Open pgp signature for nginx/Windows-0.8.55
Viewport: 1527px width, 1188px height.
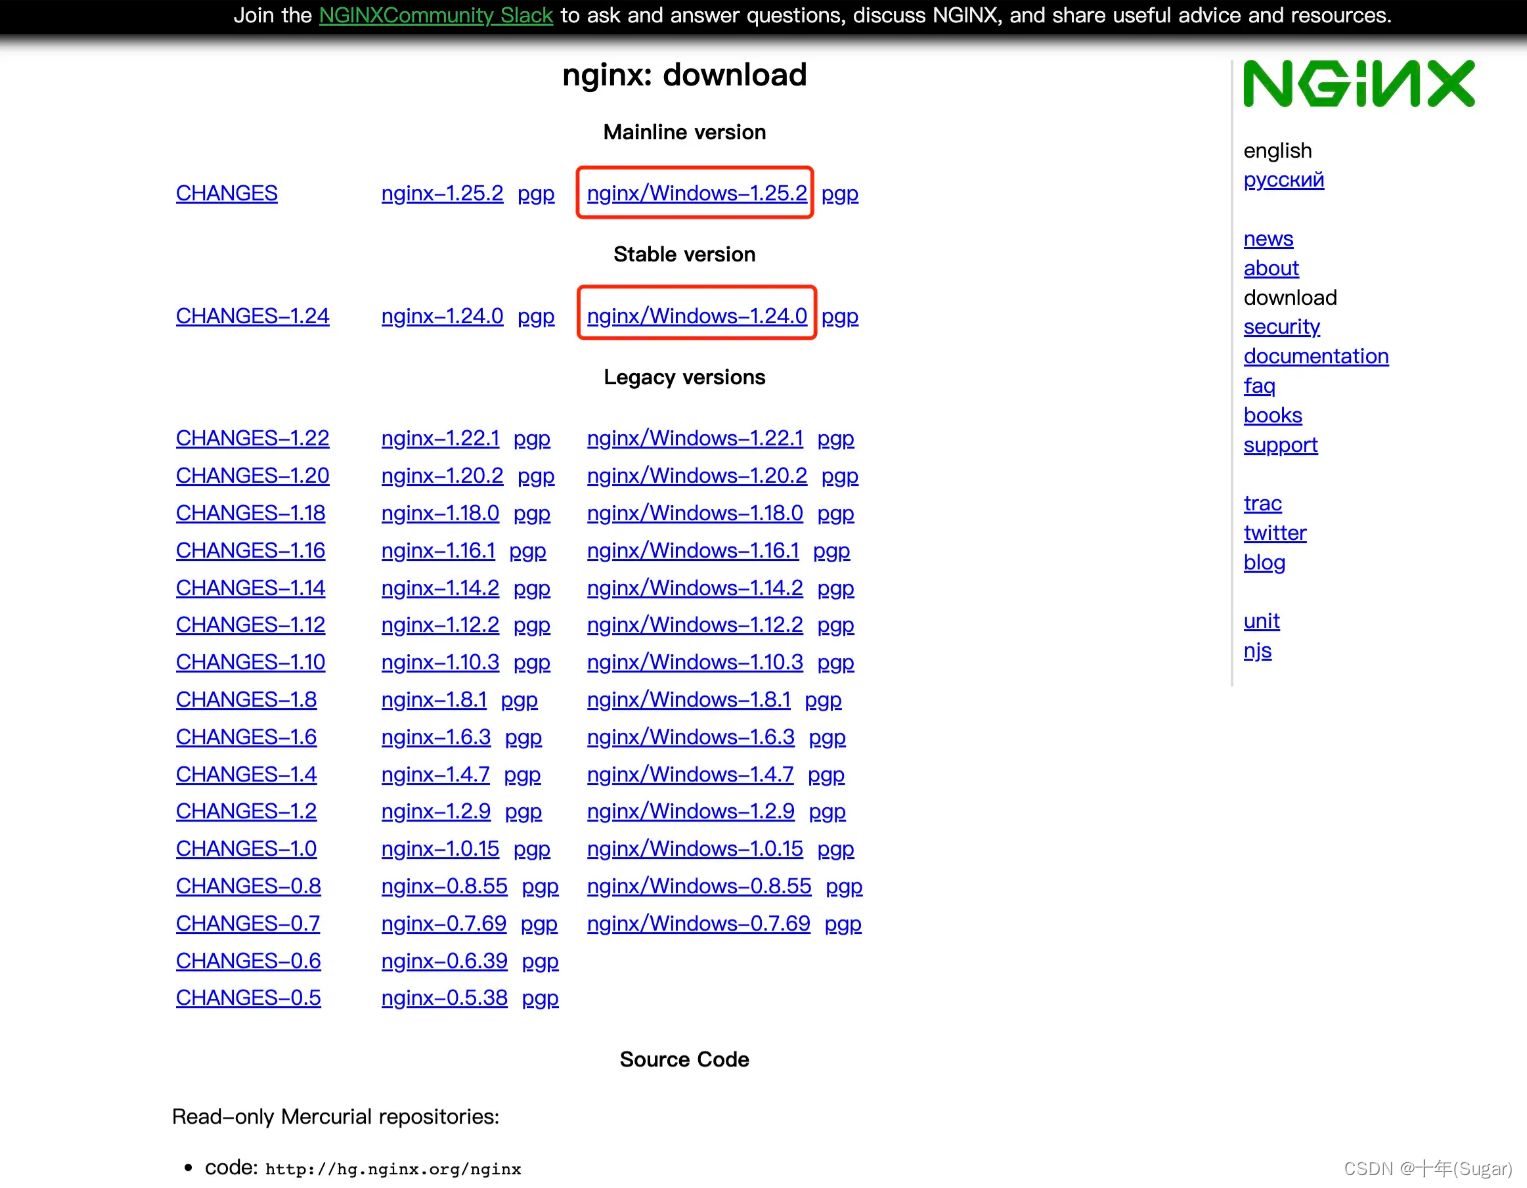click(x=844, y=887)
